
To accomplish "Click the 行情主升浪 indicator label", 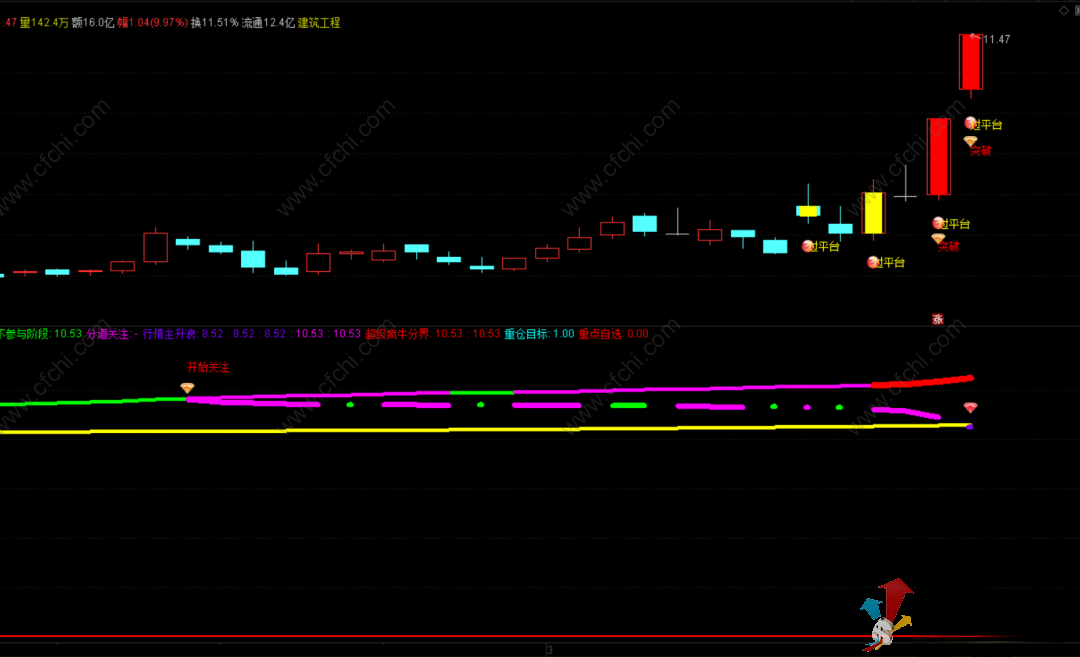I will point(170,334).
